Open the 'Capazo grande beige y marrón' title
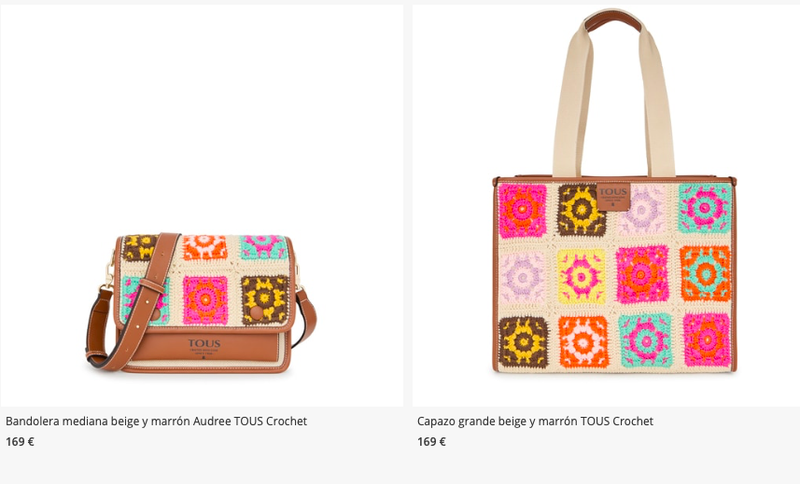This screenshot has width=800, height=484. 535,421
